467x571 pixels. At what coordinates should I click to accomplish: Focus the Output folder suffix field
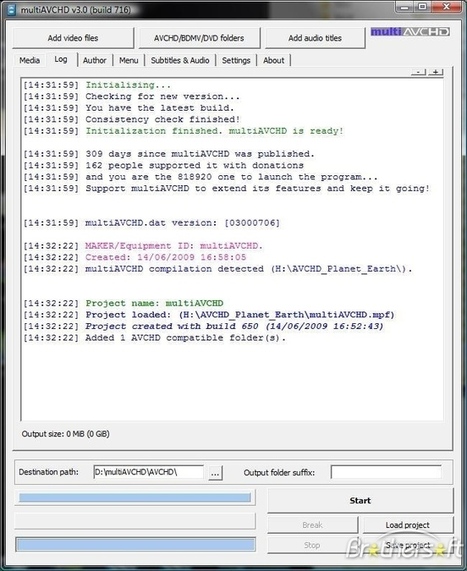(x=386, y=472)
